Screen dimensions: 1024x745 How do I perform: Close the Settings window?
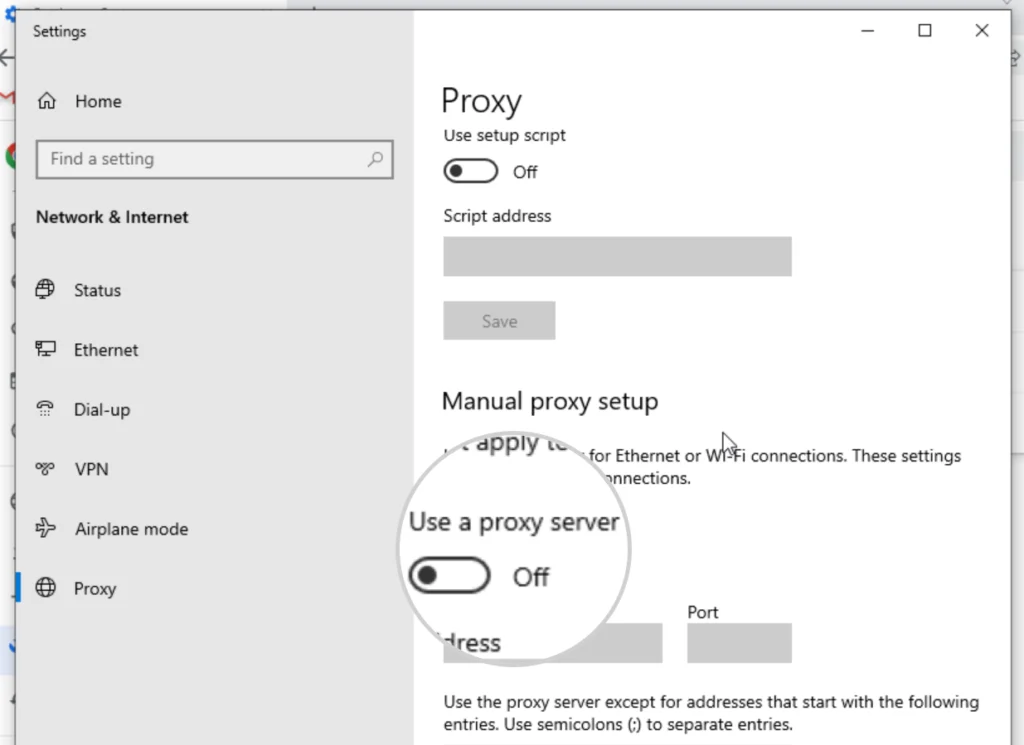(982, 31)
